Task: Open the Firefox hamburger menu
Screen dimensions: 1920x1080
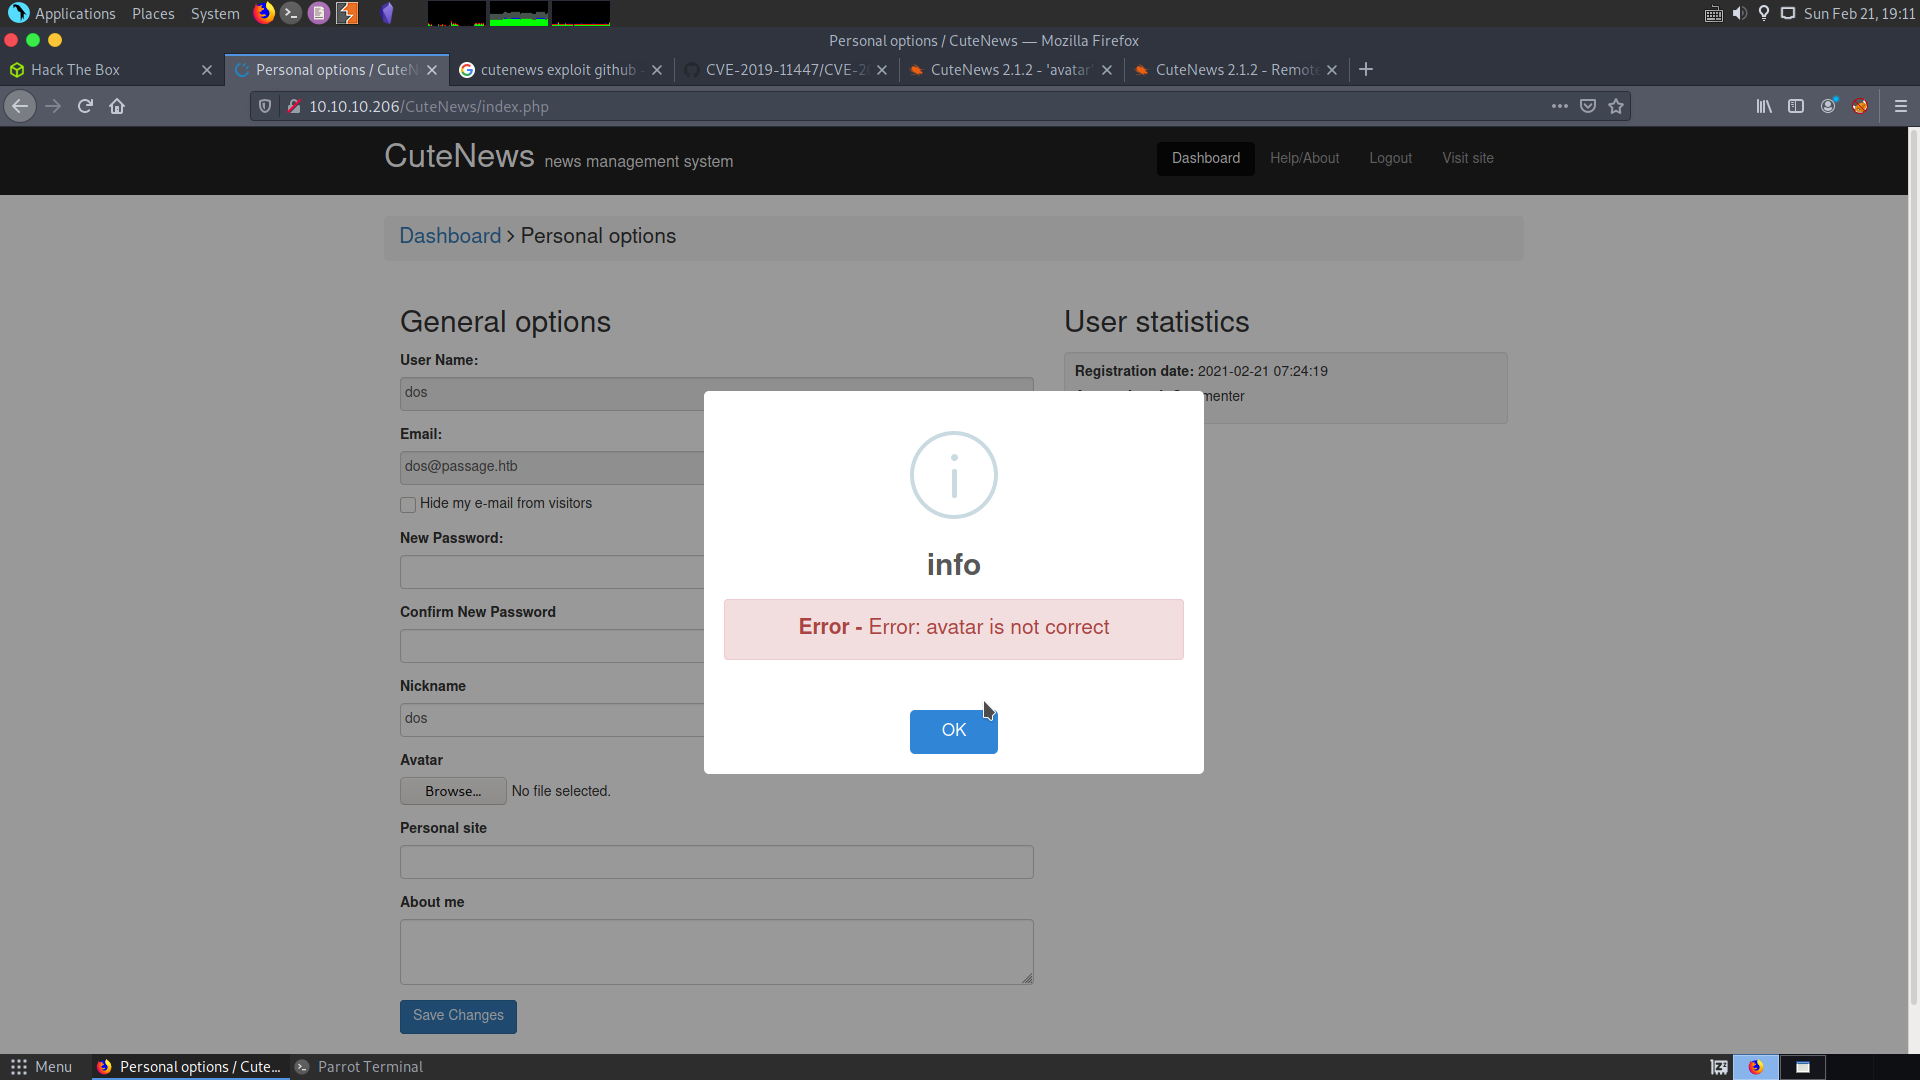Action: tap(1901, 106)
